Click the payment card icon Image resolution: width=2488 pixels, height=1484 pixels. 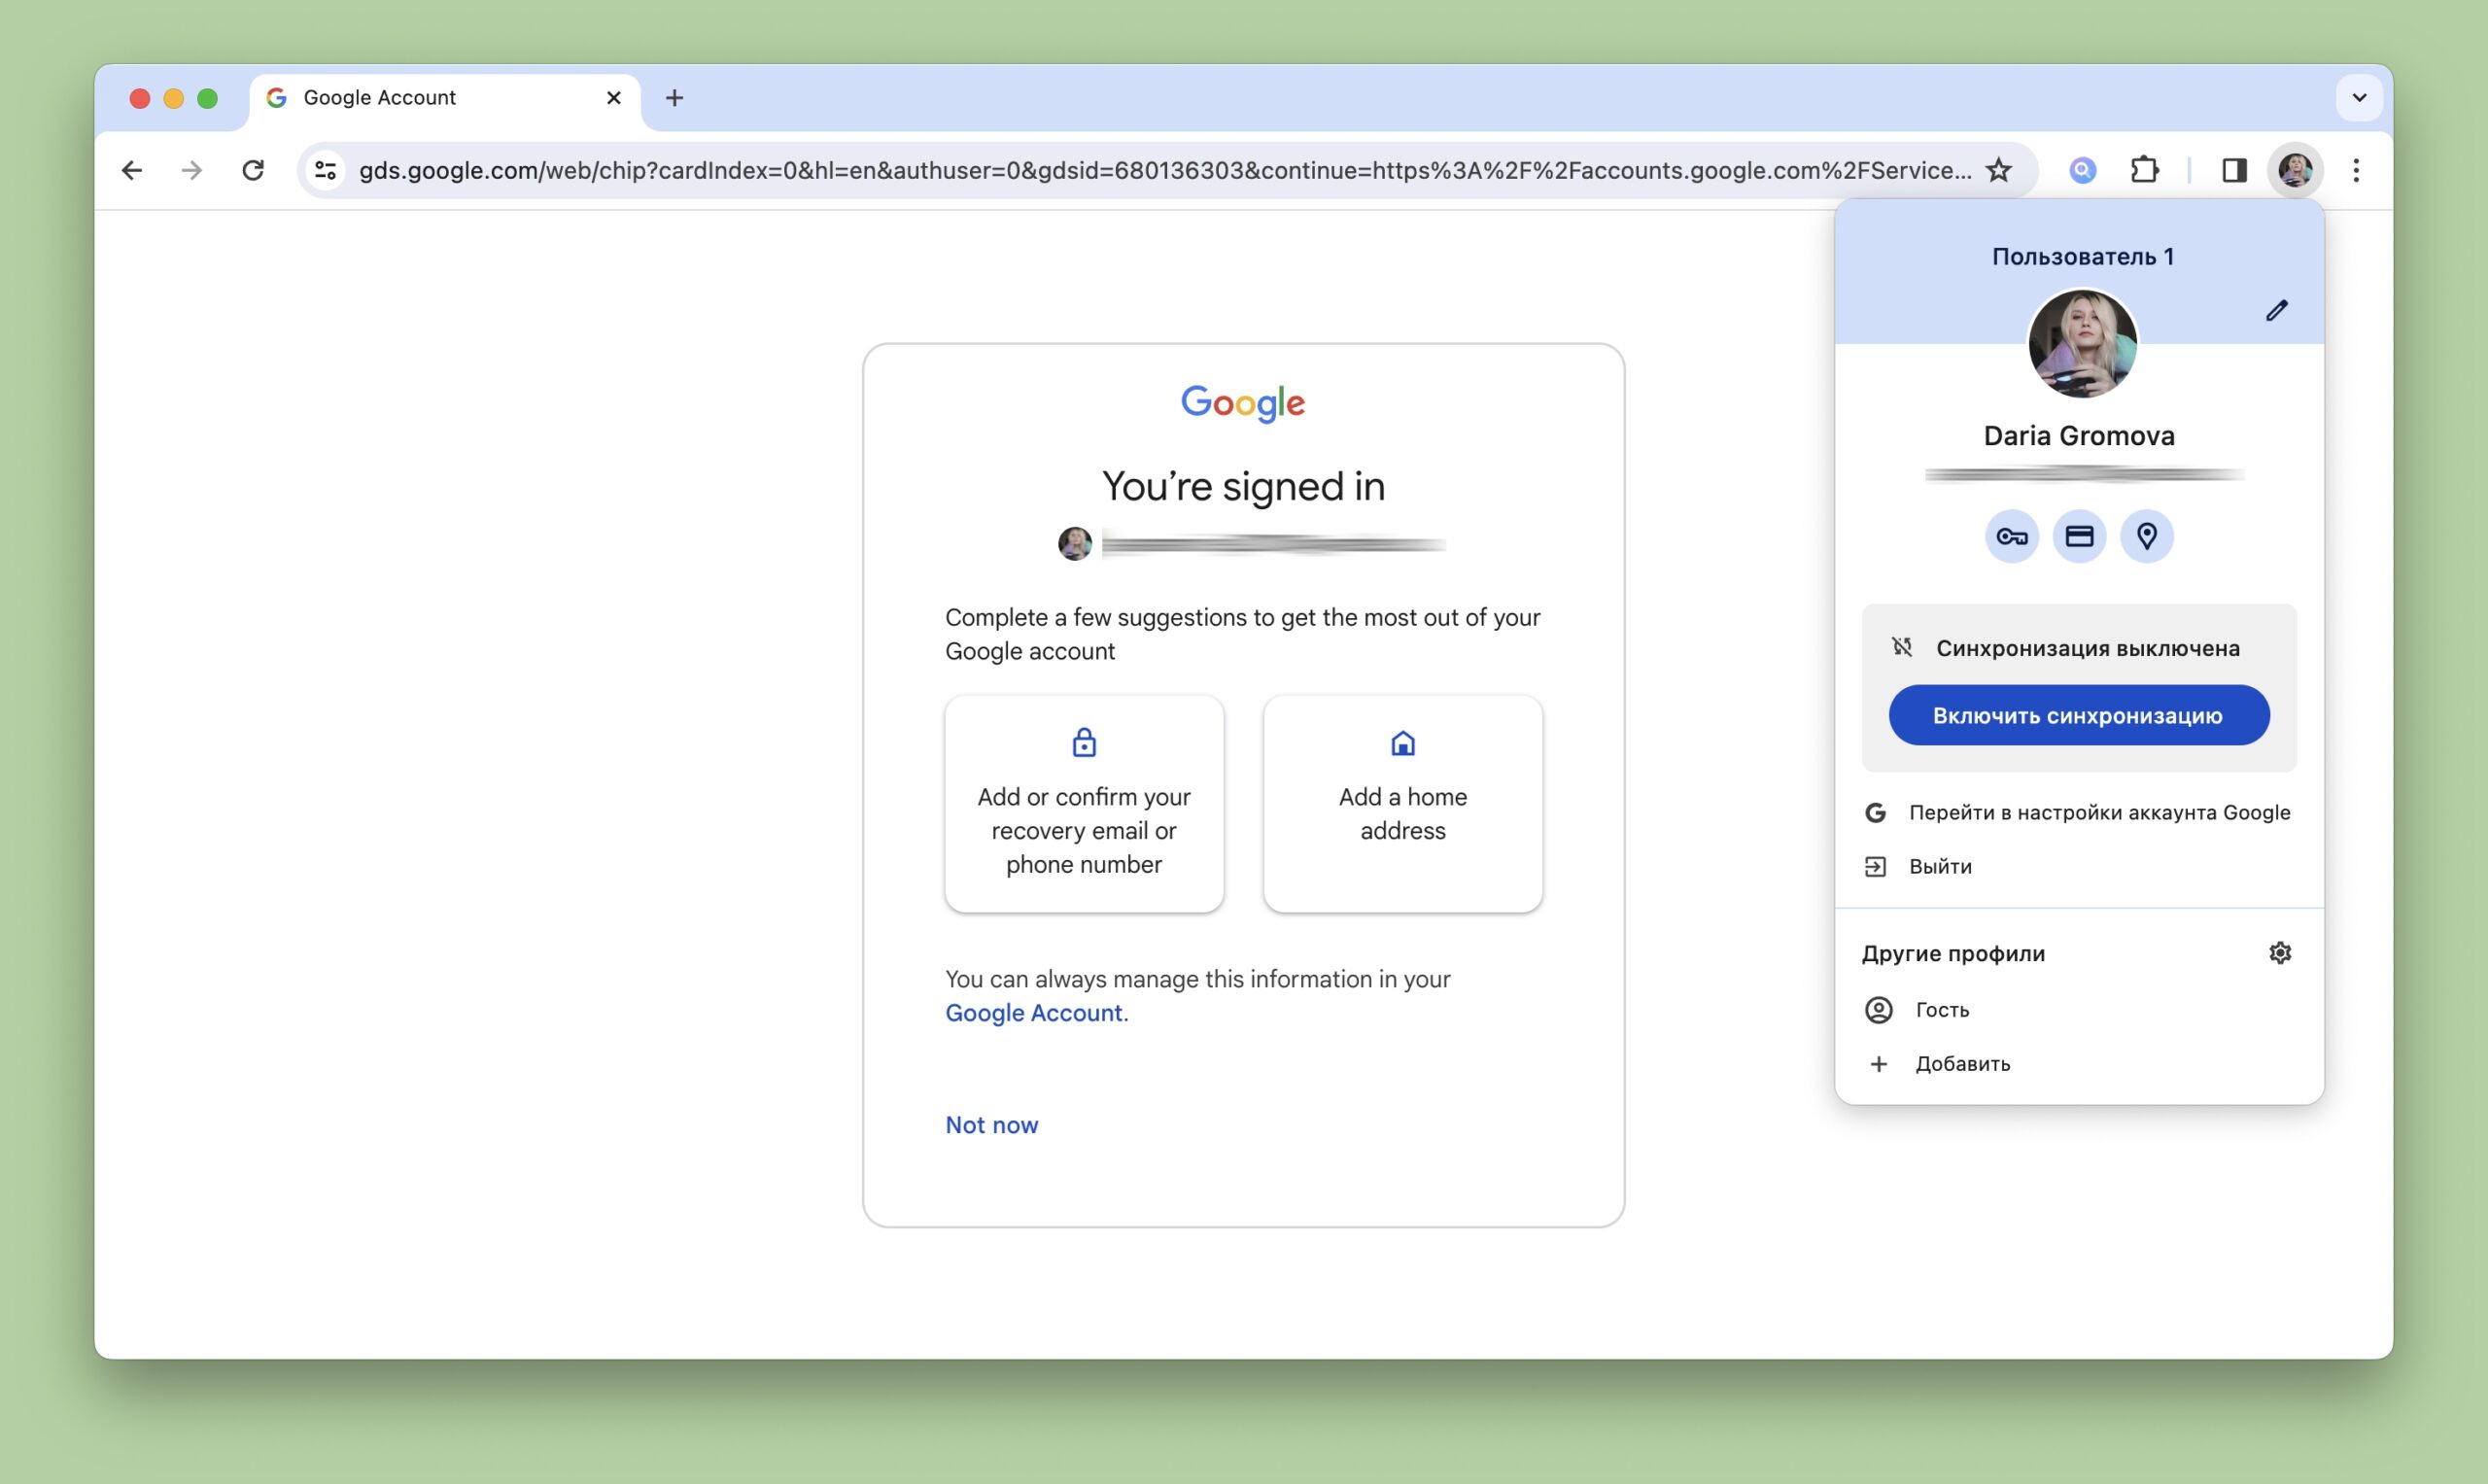[2080, 537]
